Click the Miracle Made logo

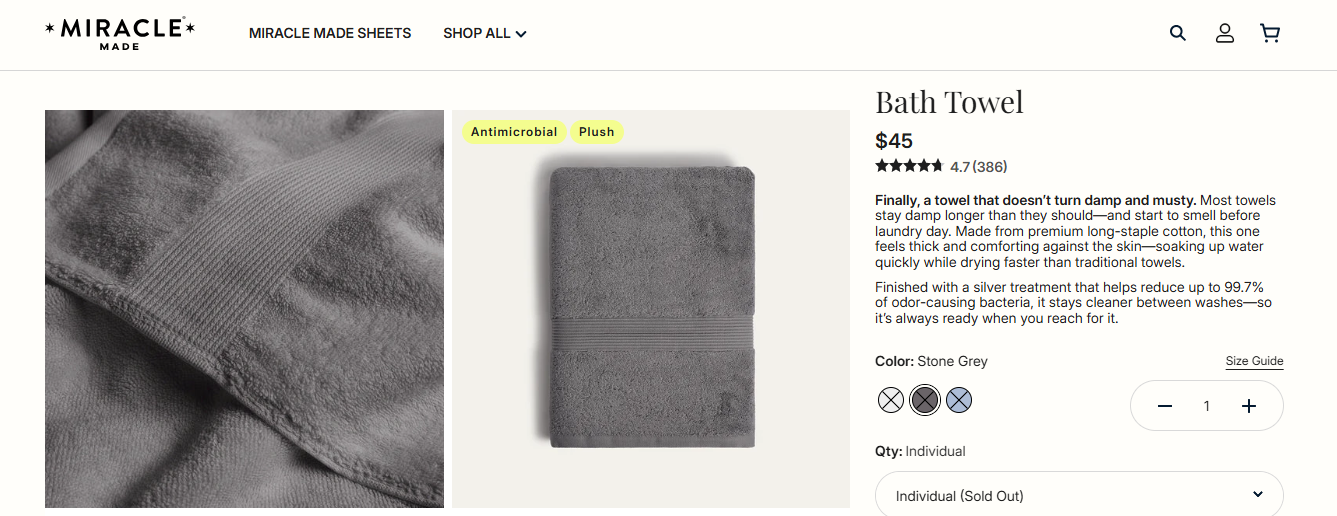[x=120, y=33]
